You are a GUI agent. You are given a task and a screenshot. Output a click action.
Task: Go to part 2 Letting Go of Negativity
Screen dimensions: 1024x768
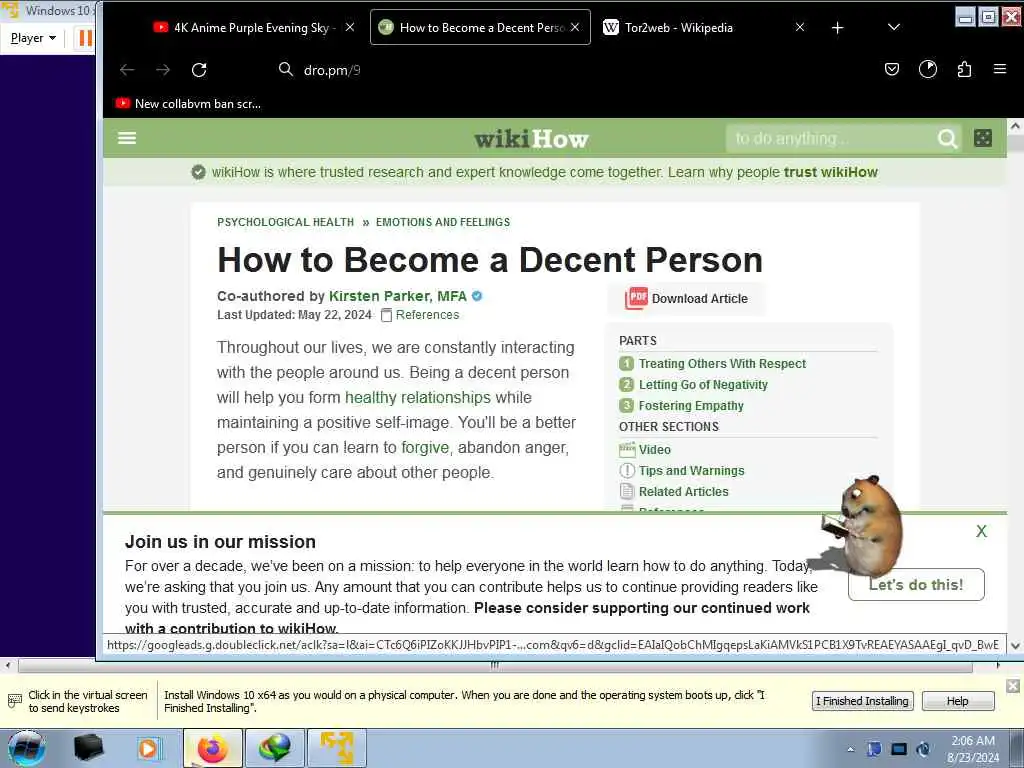coord(703,385)
